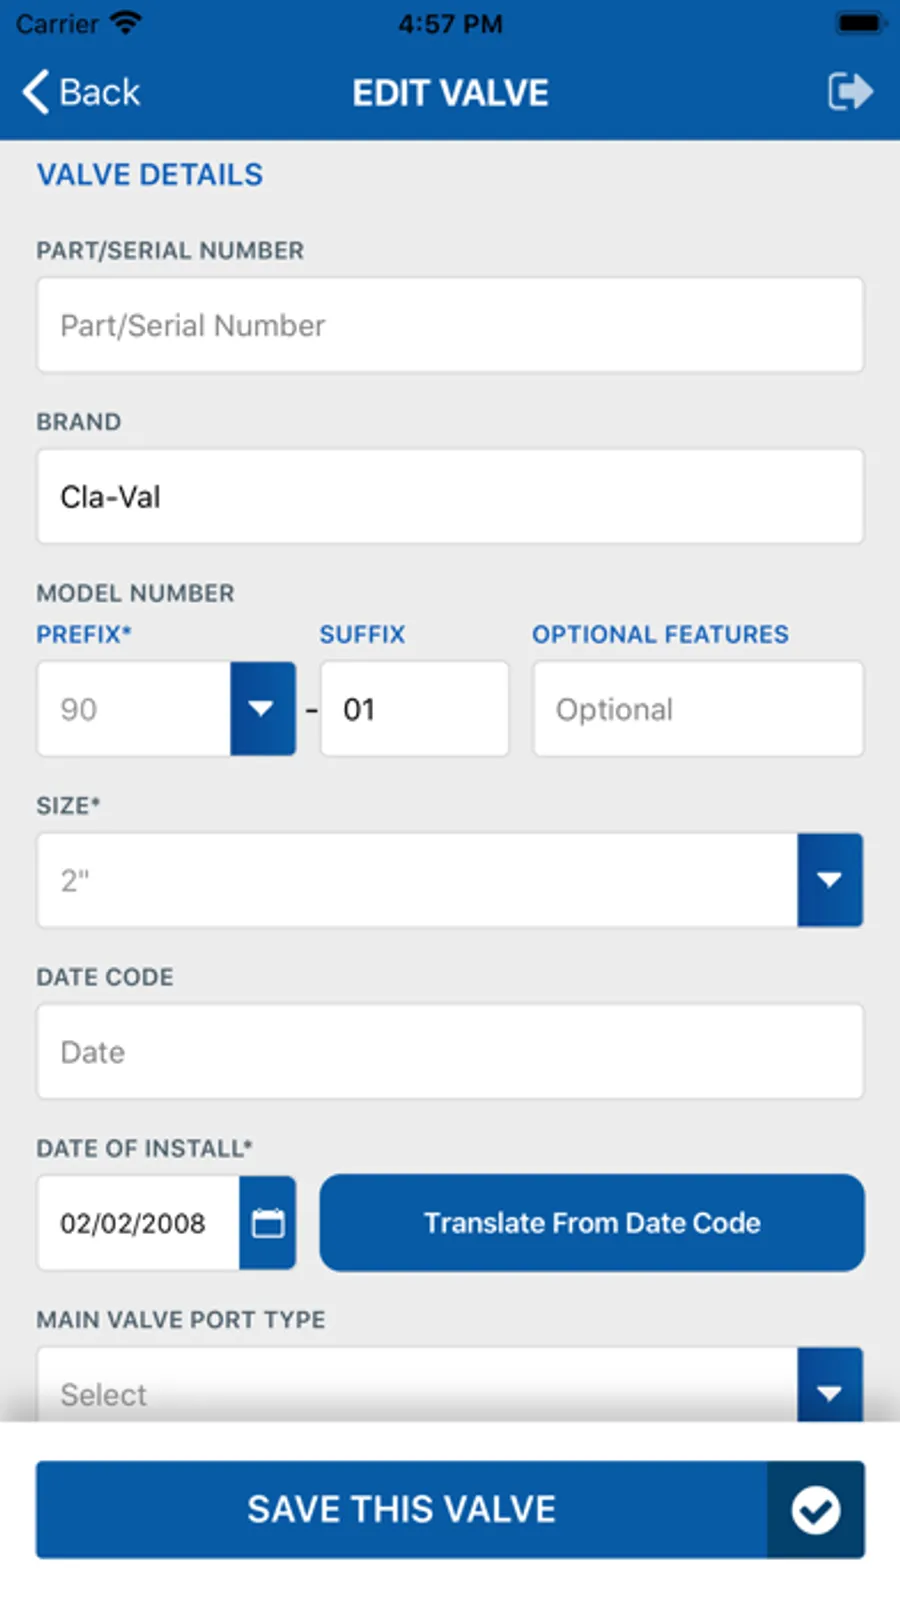Open the install date calendar picker
This screenshot has width=900, height=1598.
[x=267, y=1223]
